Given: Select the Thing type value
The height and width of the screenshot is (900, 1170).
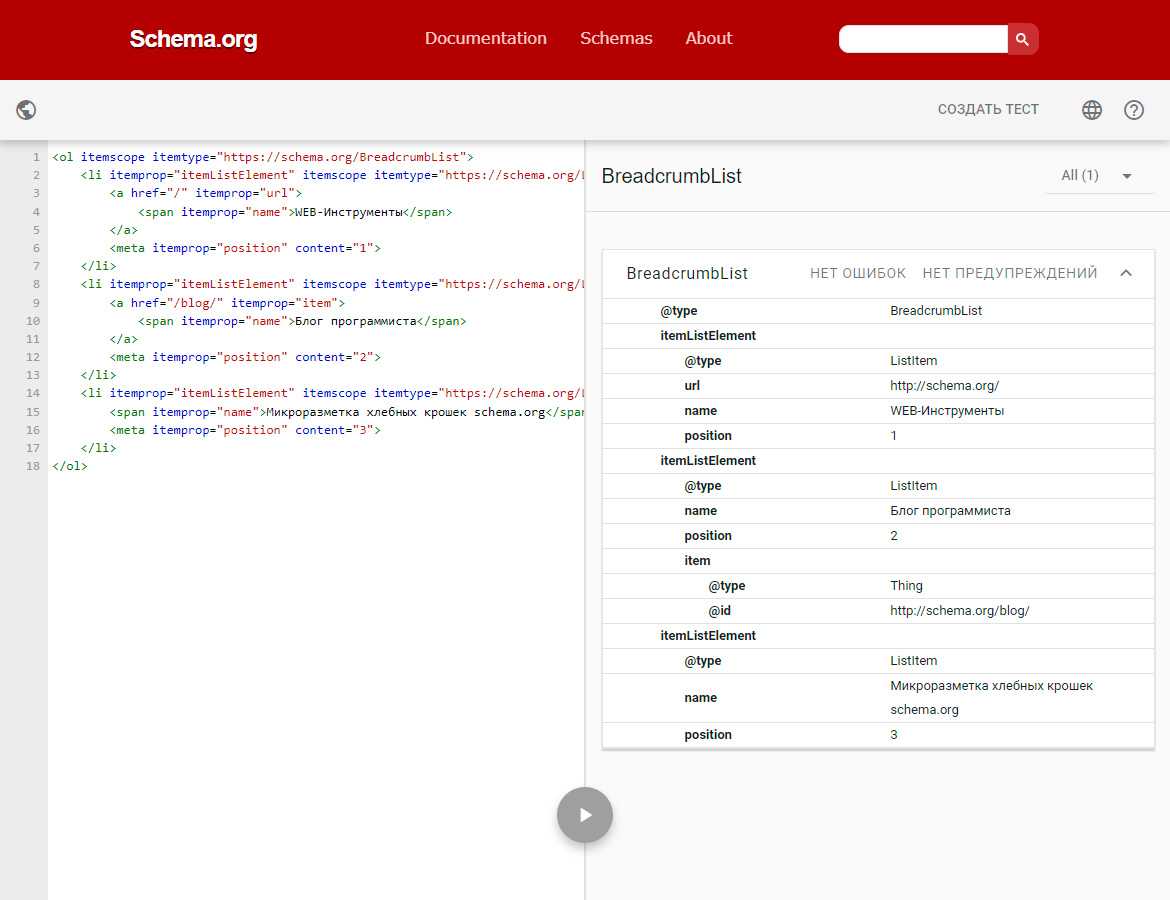Looking at the screenshot, I should [x=906, y=586].
